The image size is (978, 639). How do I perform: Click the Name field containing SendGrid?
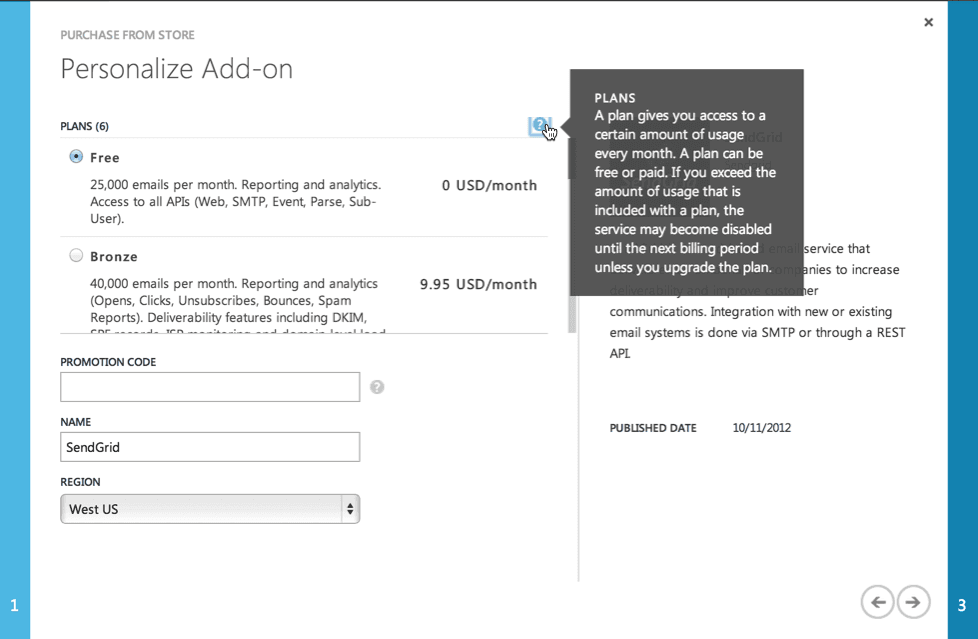click(210, 447)
